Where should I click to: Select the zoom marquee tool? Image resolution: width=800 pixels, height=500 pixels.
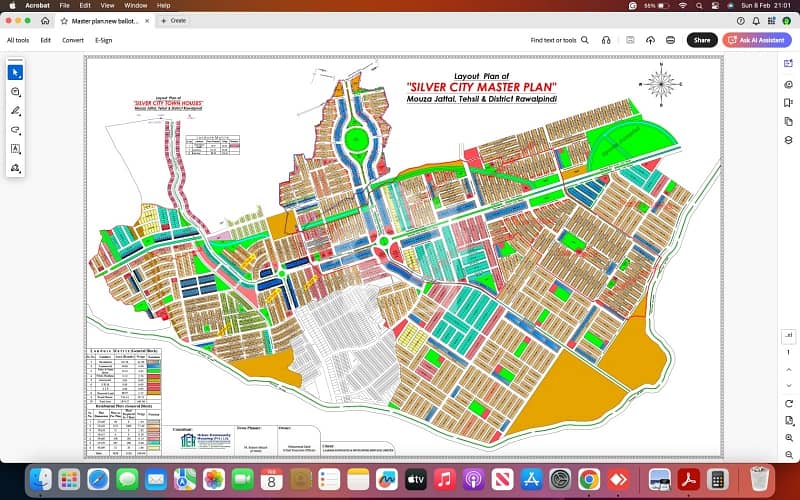pyautogui.click(x=15, y=92)
